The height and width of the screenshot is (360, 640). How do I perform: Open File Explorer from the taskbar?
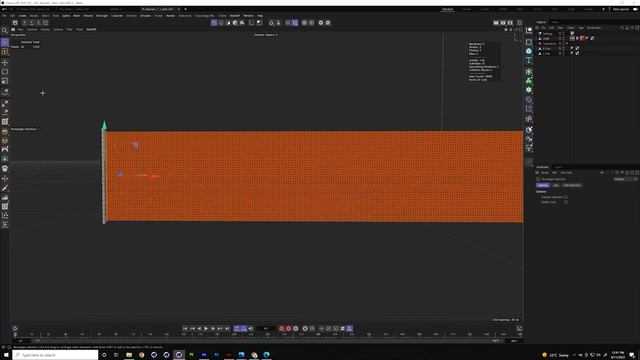tap(129, 355)
